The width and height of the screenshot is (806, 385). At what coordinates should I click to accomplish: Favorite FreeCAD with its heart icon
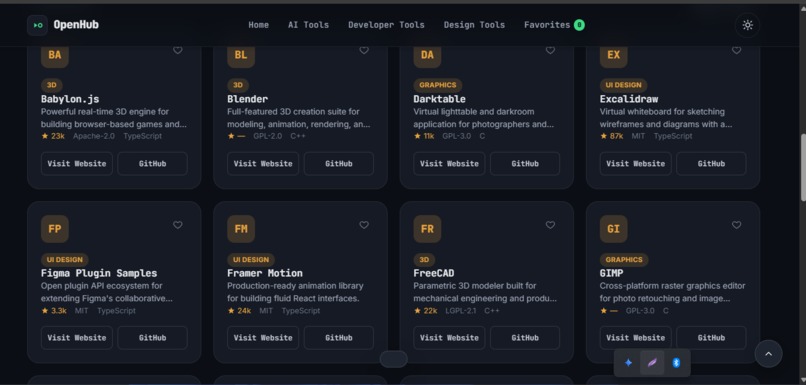pyautogui.click(x=550, y=225)
